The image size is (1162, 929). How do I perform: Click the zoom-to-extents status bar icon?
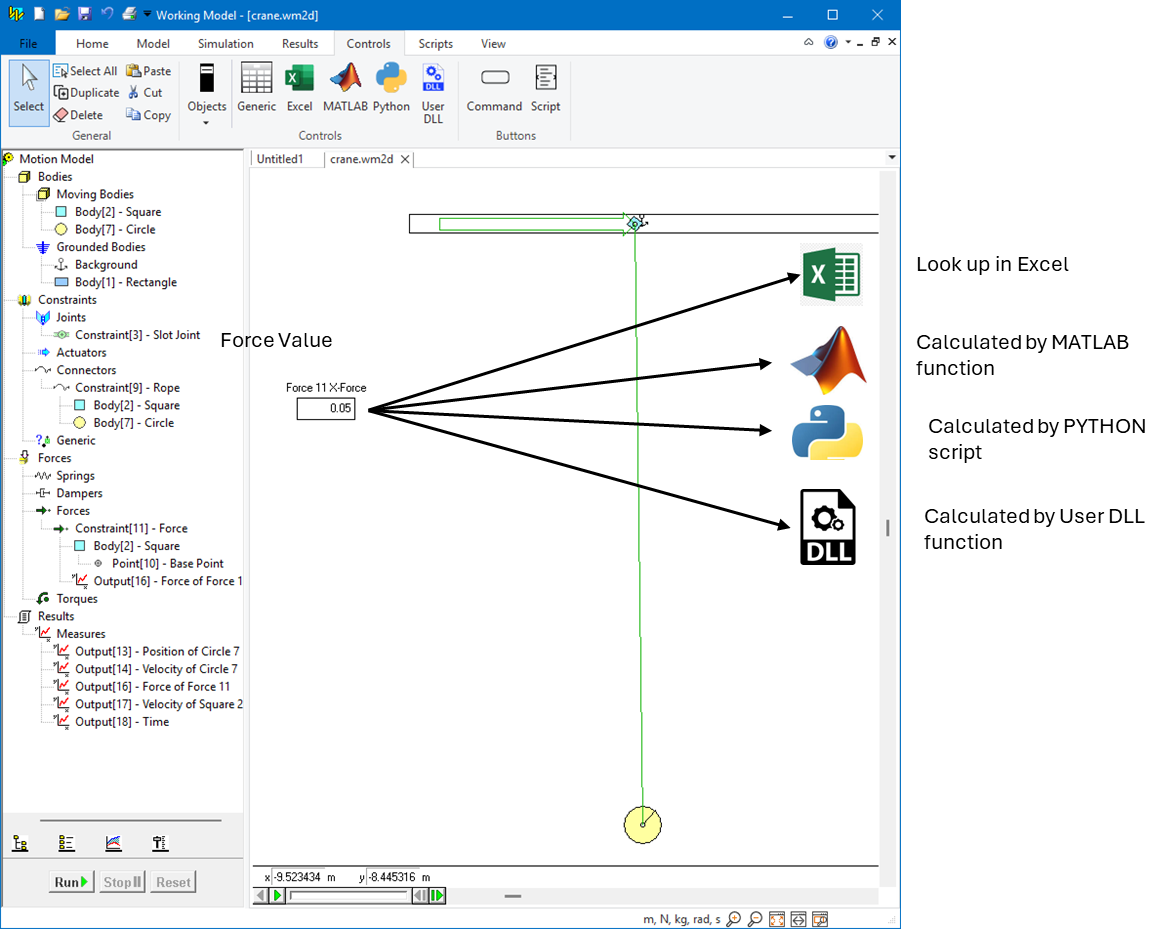(777, 919)
